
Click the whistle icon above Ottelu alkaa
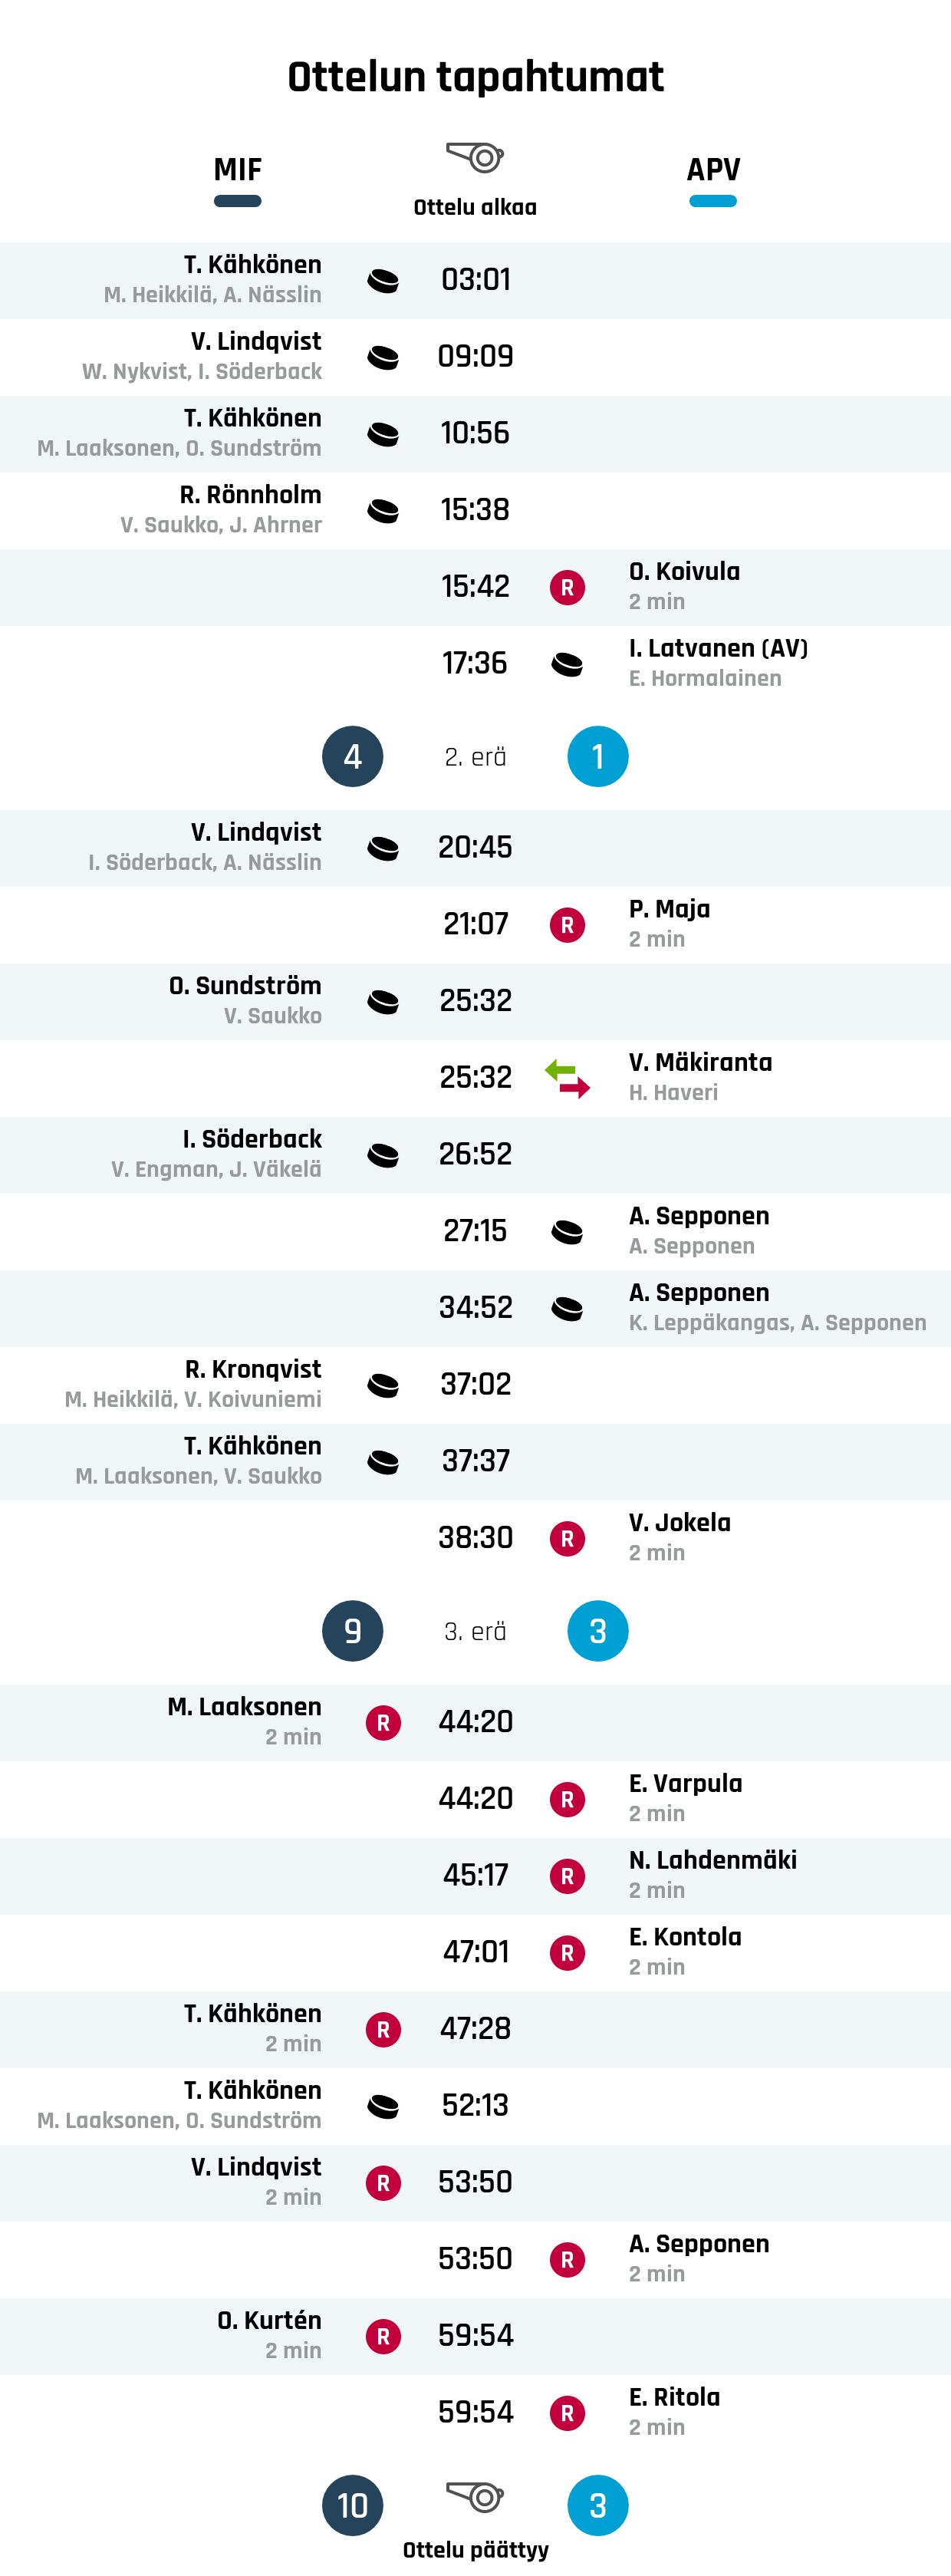pos(475,157)
